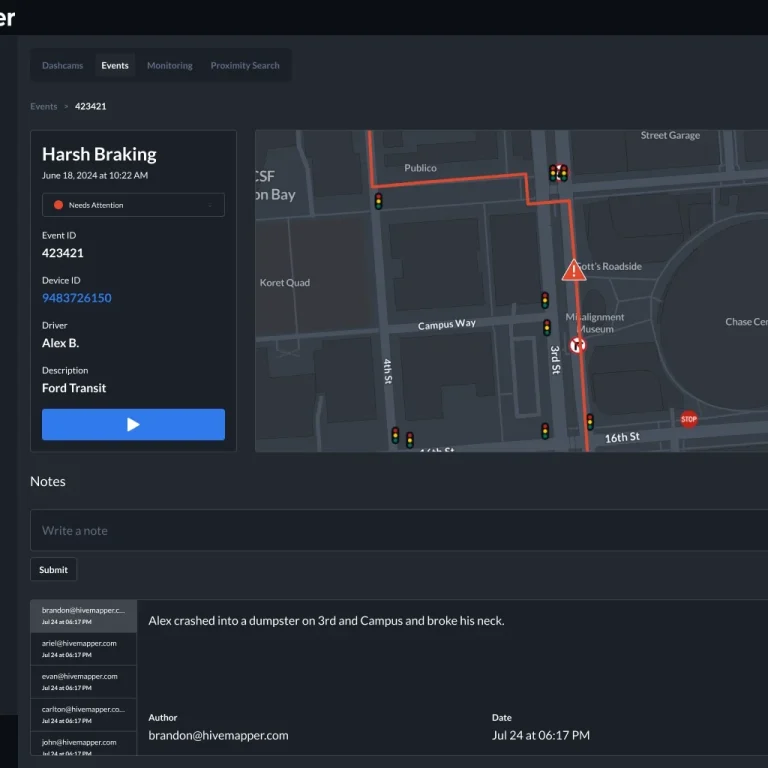Click the red STOP sign map icon
The height and width of the screenshot is (768, 768).
(689, 419)
